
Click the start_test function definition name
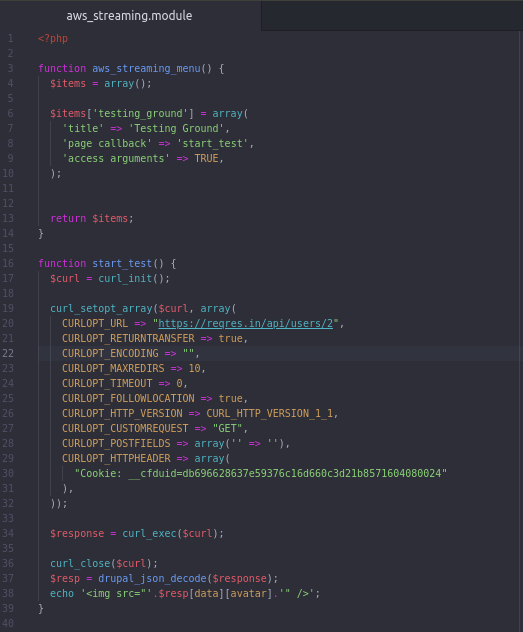pyautogui.click(x=122, y=264)
